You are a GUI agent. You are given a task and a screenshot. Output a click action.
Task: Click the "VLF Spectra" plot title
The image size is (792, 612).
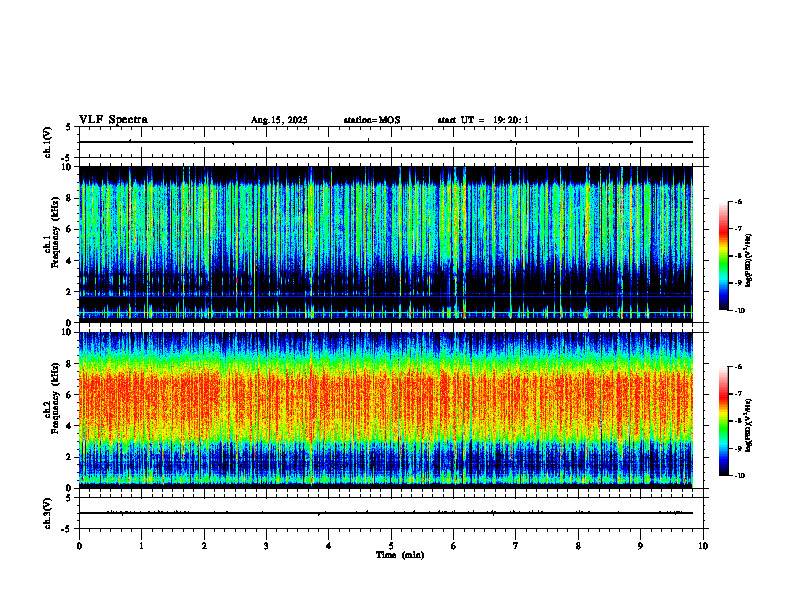(113, 120)
